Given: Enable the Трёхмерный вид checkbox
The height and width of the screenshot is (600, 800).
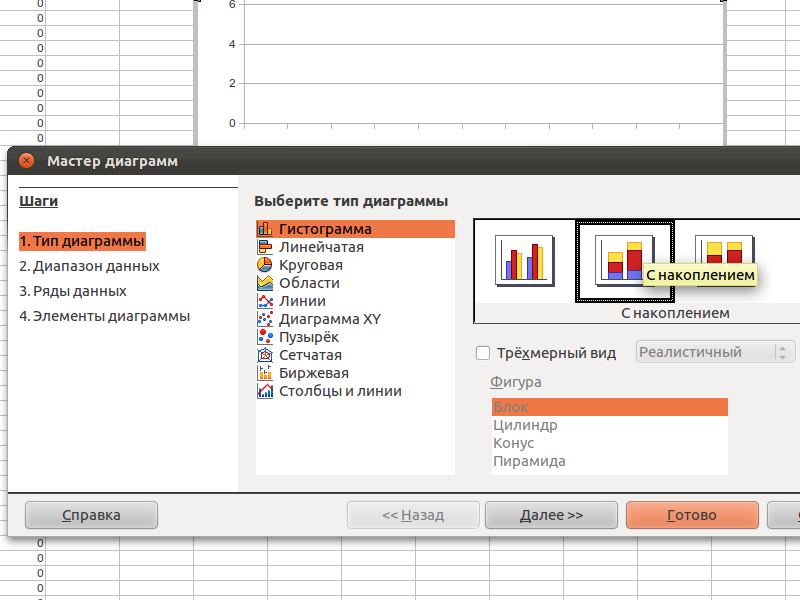Looking at the screenshot, I should pos(483,353).
